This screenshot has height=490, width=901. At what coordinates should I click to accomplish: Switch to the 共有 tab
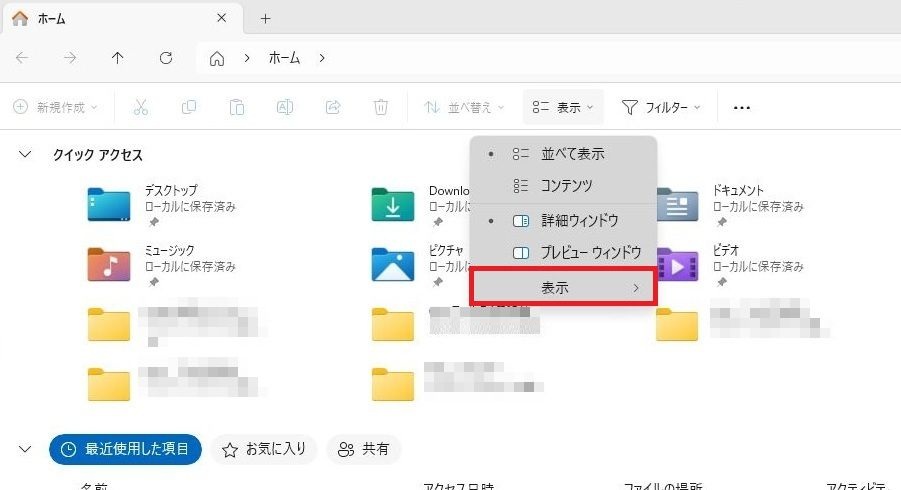[x=364, y=449]
